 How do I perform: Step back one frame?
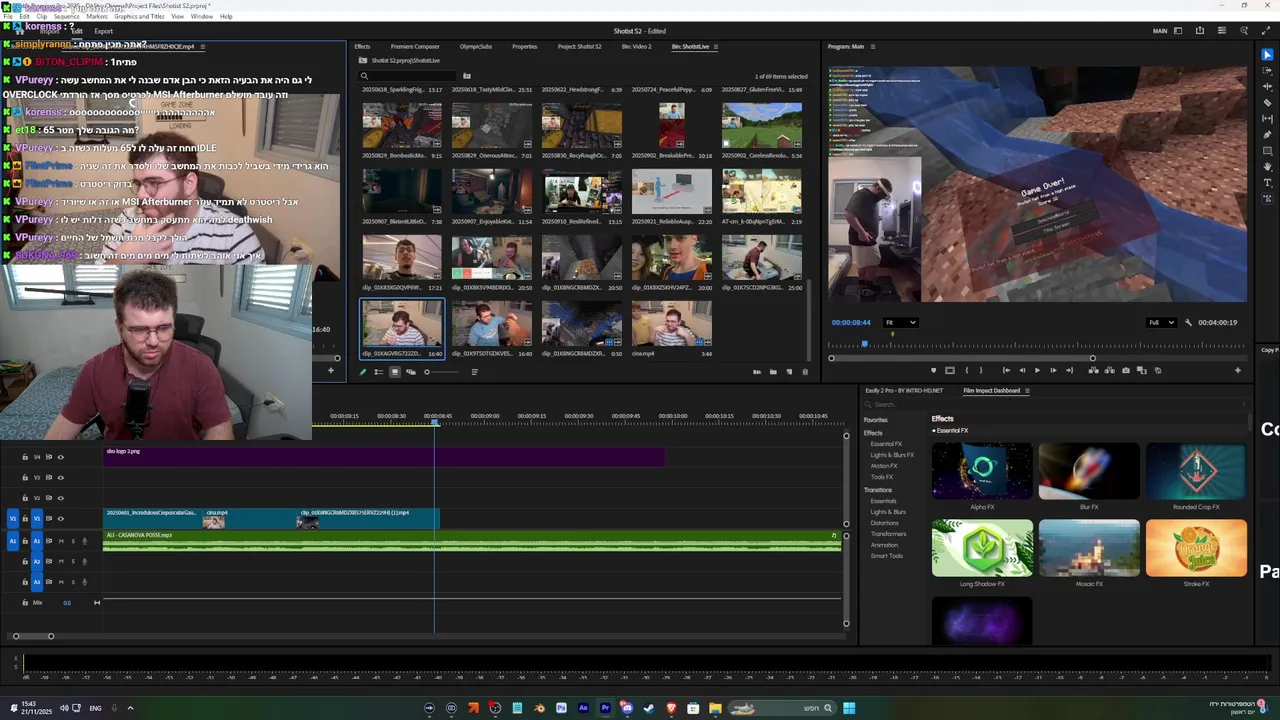point(1021,370)
